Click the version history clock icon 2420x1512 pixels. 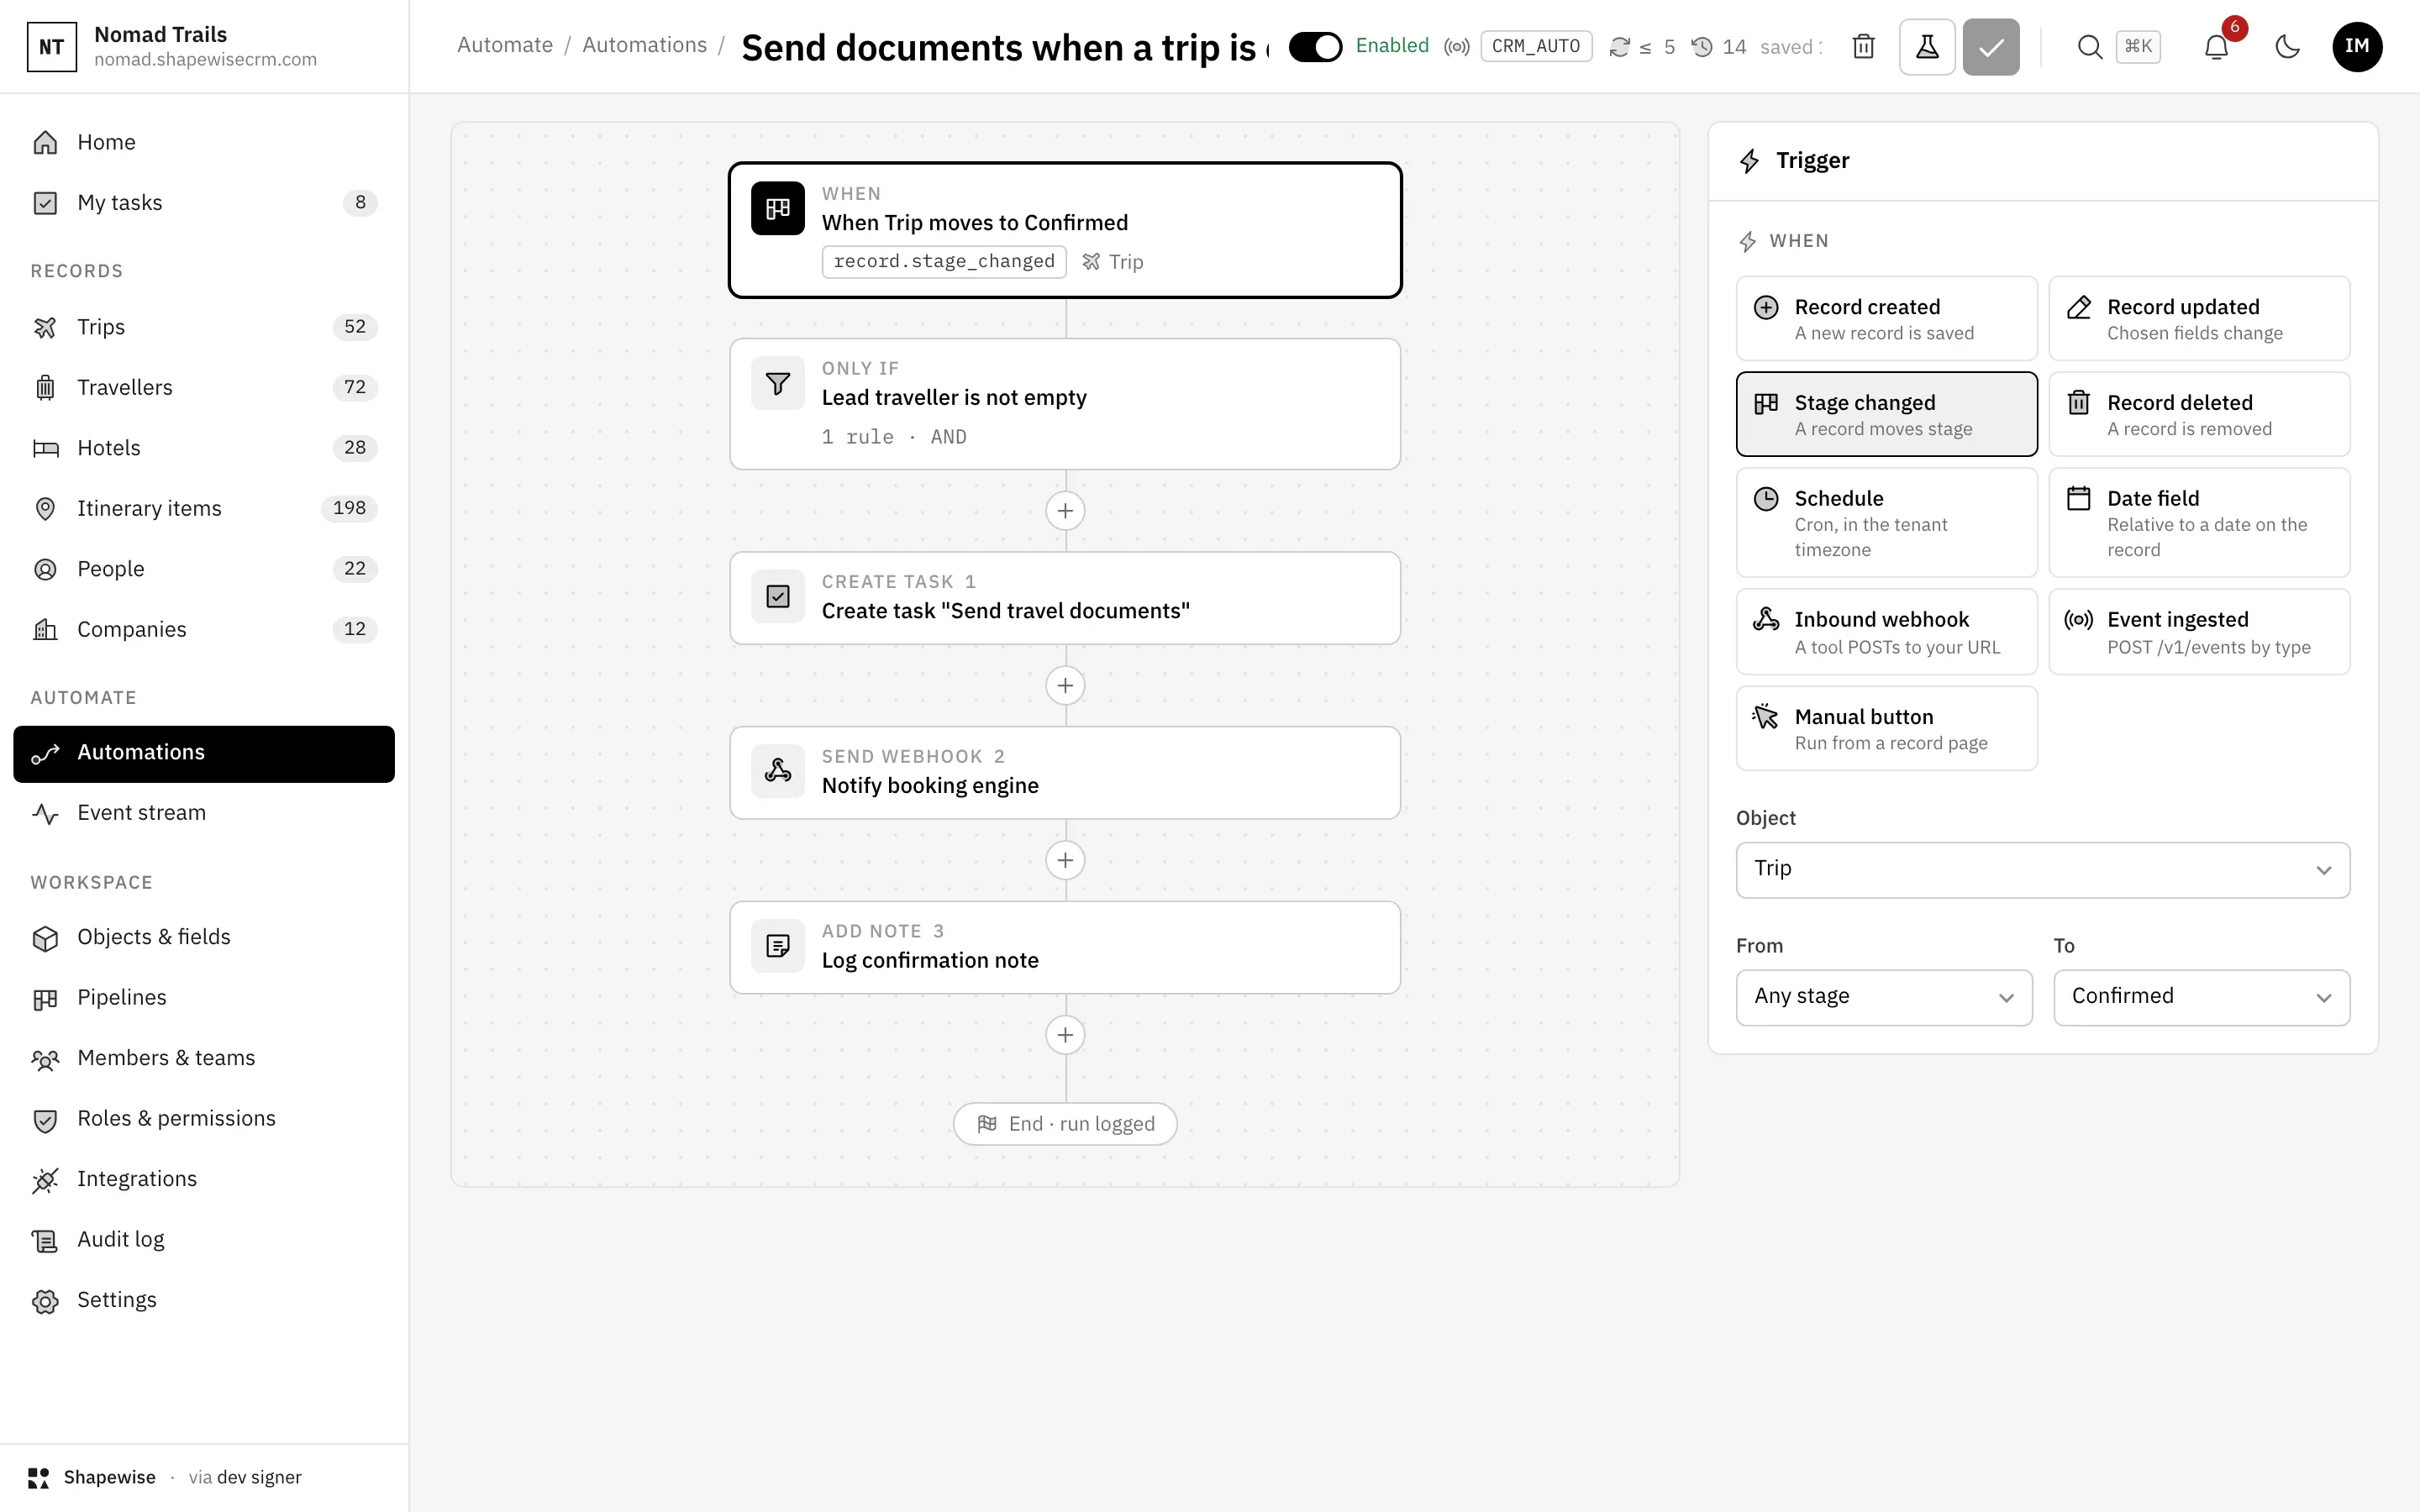tap(1702, 47)
